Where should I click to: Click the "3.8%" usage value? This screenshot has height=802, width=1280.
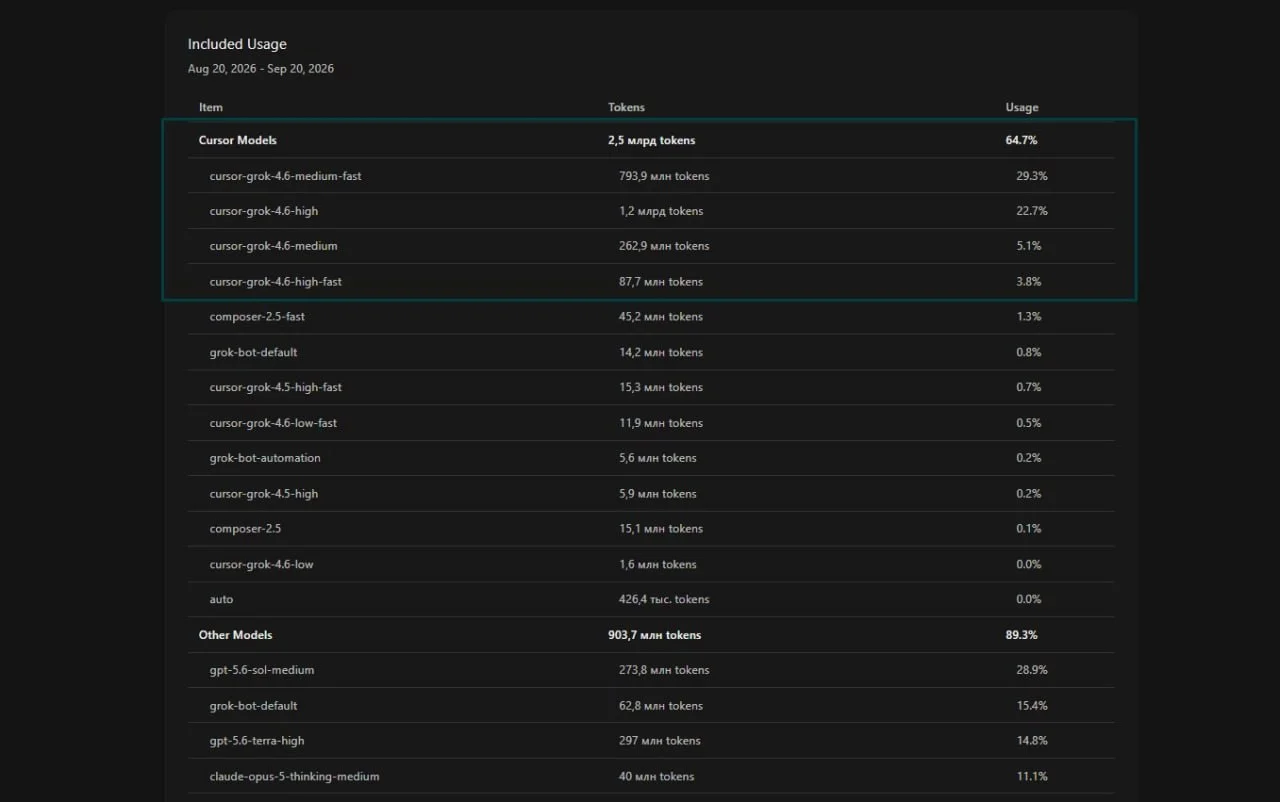[1029, 282]
